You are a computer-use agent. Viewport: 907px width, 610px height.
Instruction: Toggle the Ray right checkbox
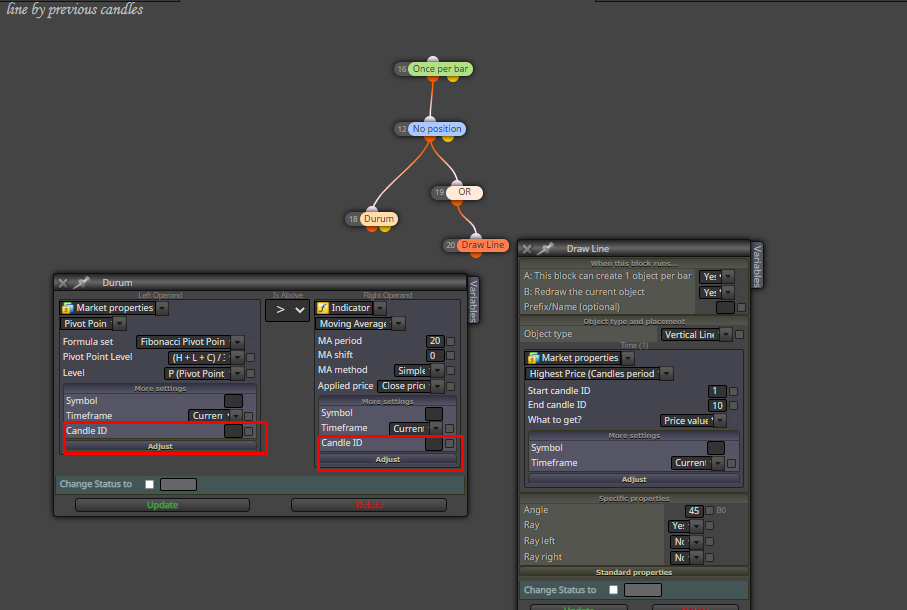[x=709, y=557]
